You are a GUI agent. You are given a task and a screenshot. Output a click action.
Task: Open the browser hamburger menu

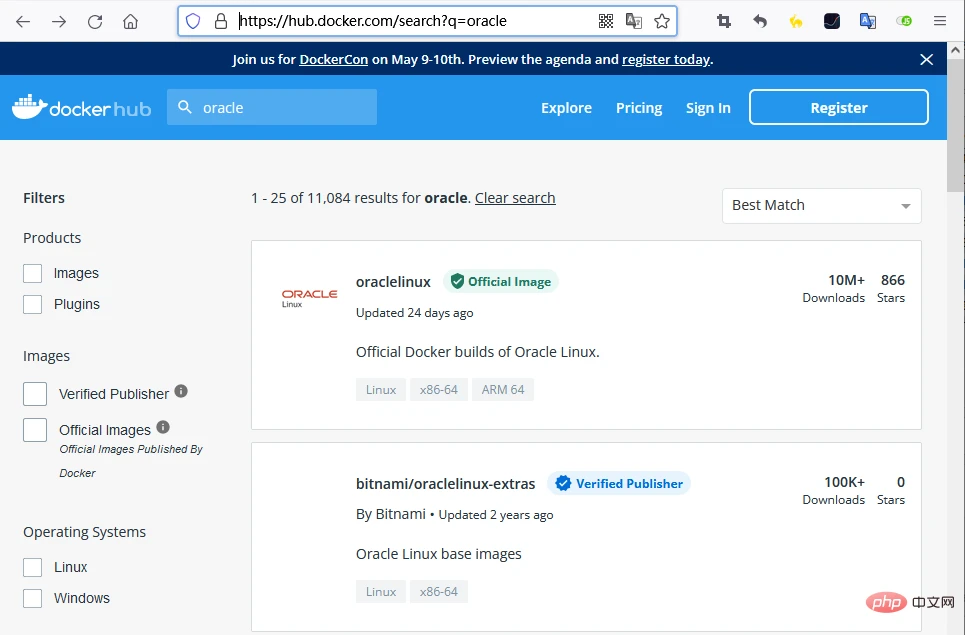[x=940, y=22]
